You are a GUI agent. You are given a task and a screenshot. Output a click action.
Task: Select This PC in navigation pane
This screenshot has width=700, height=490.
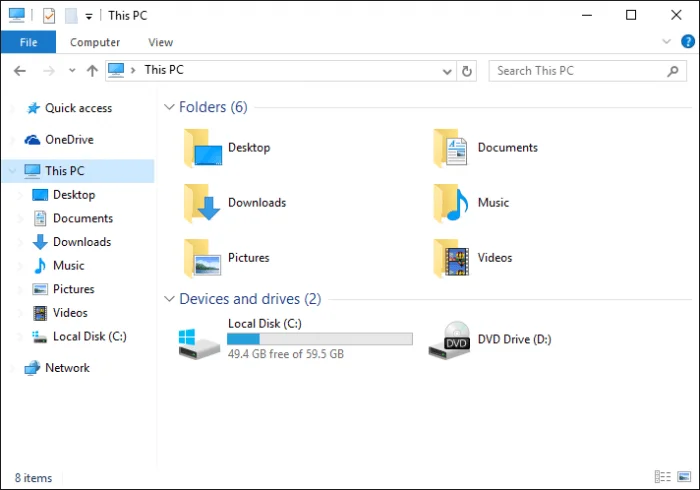[x=79, y=171]
